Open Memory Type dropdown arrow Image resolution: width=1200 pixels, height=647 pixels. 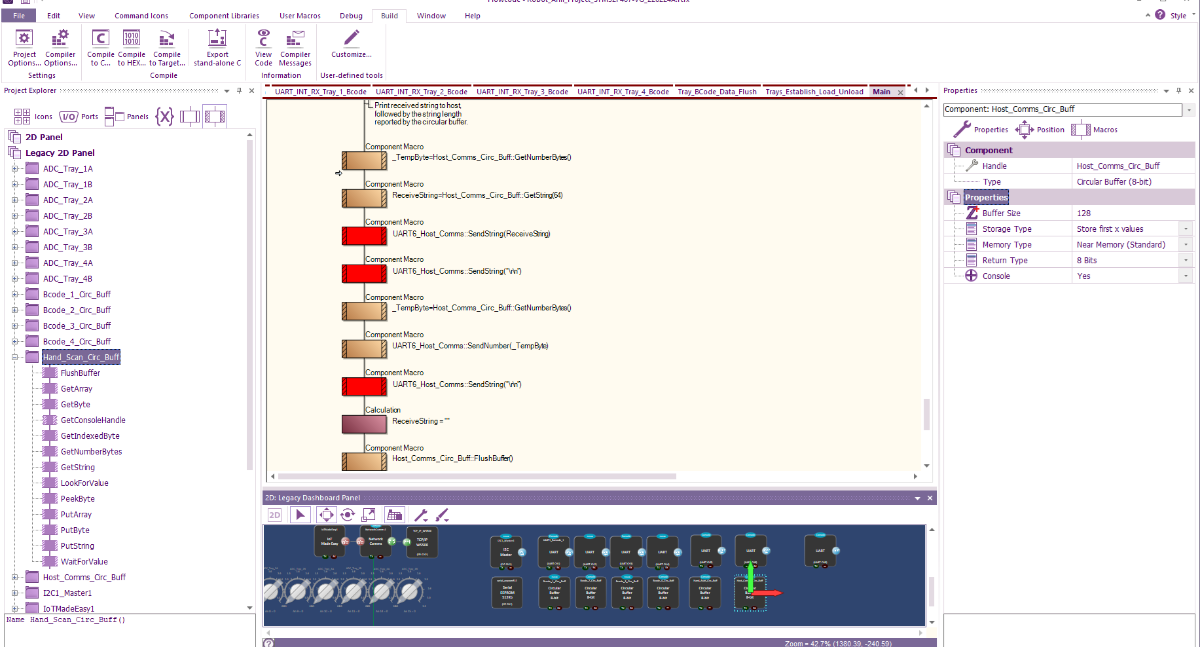1187,245
